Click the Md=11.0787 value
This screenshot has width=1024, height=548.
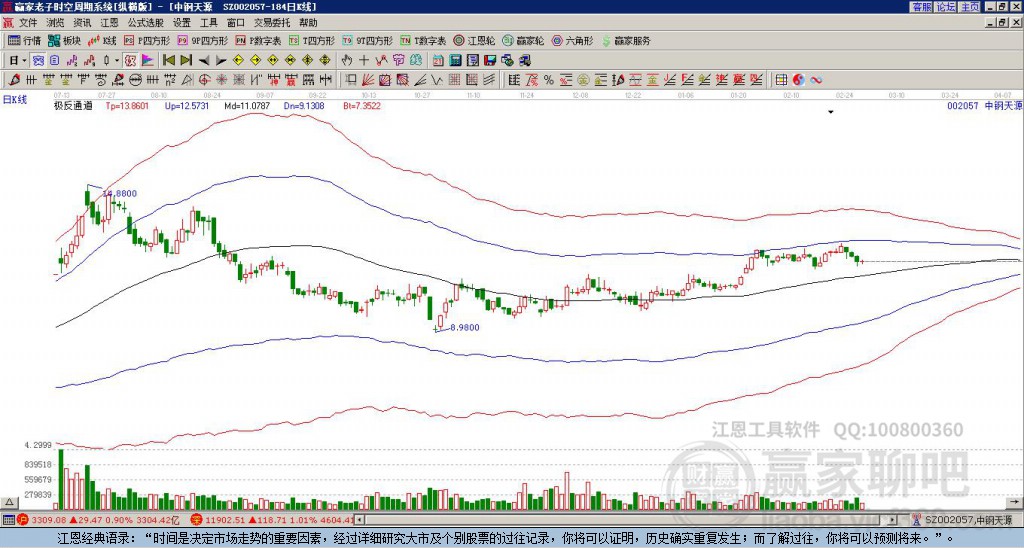[x=247, y=106]
